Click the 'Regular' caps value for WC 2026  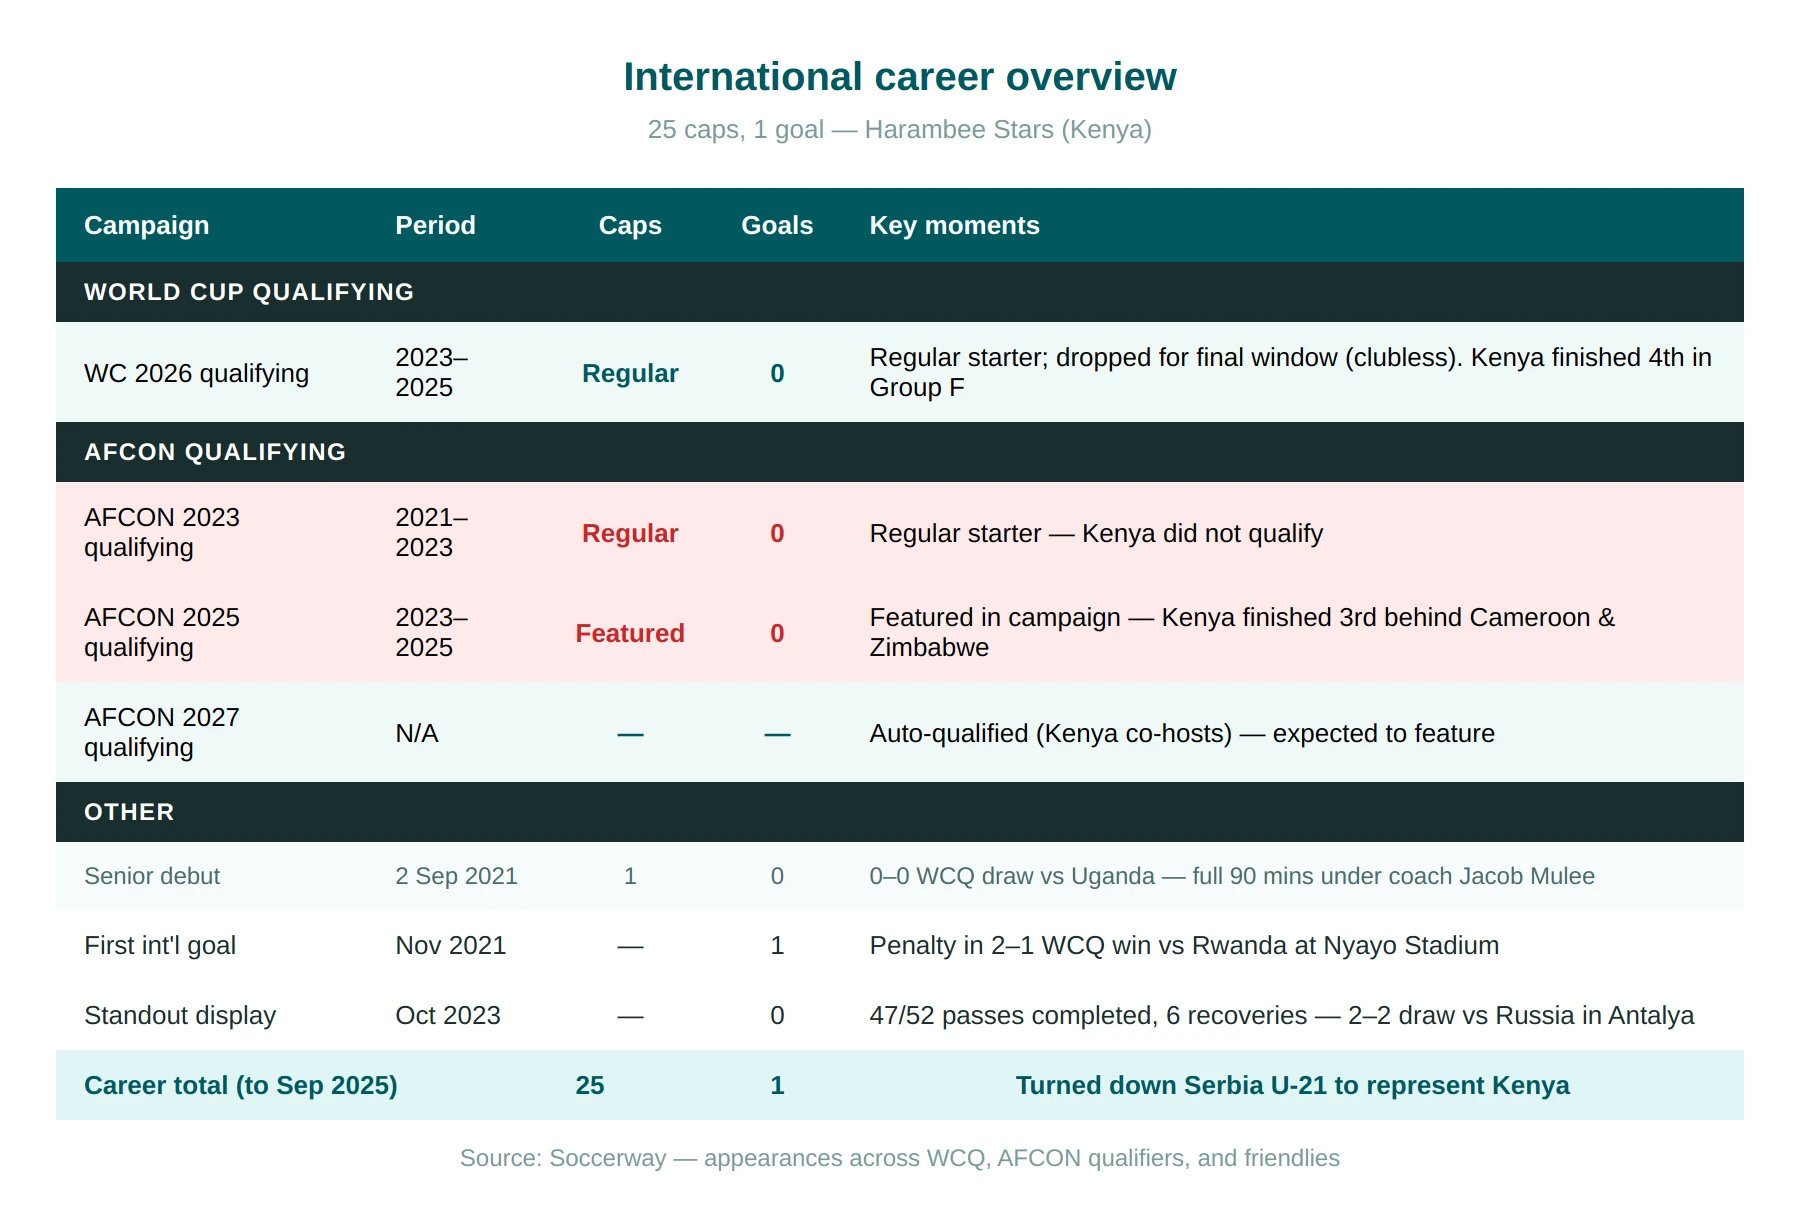coord(630,373)
